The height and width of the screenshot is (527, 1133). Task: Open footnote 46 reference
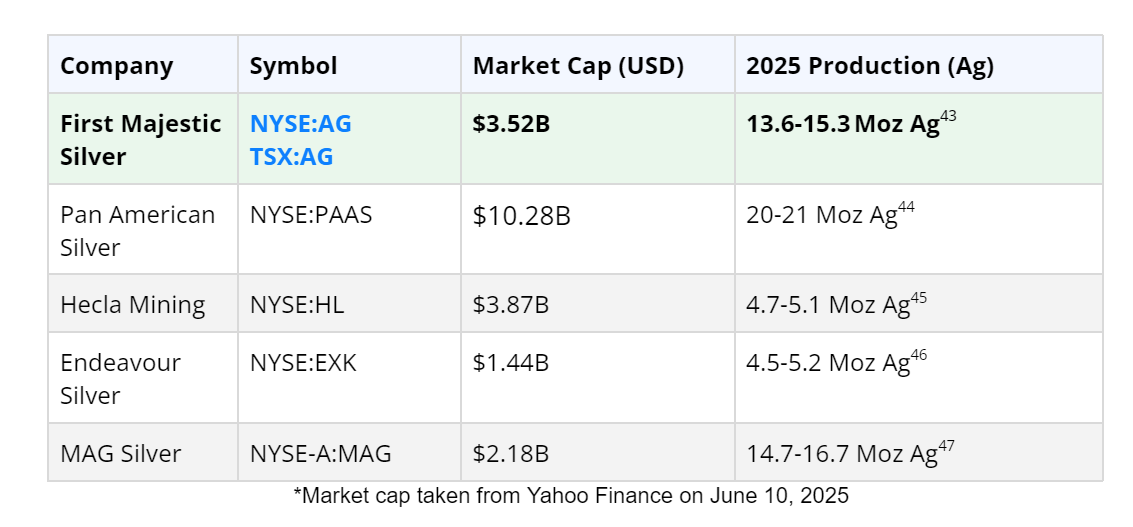click(x=919, y=355)
